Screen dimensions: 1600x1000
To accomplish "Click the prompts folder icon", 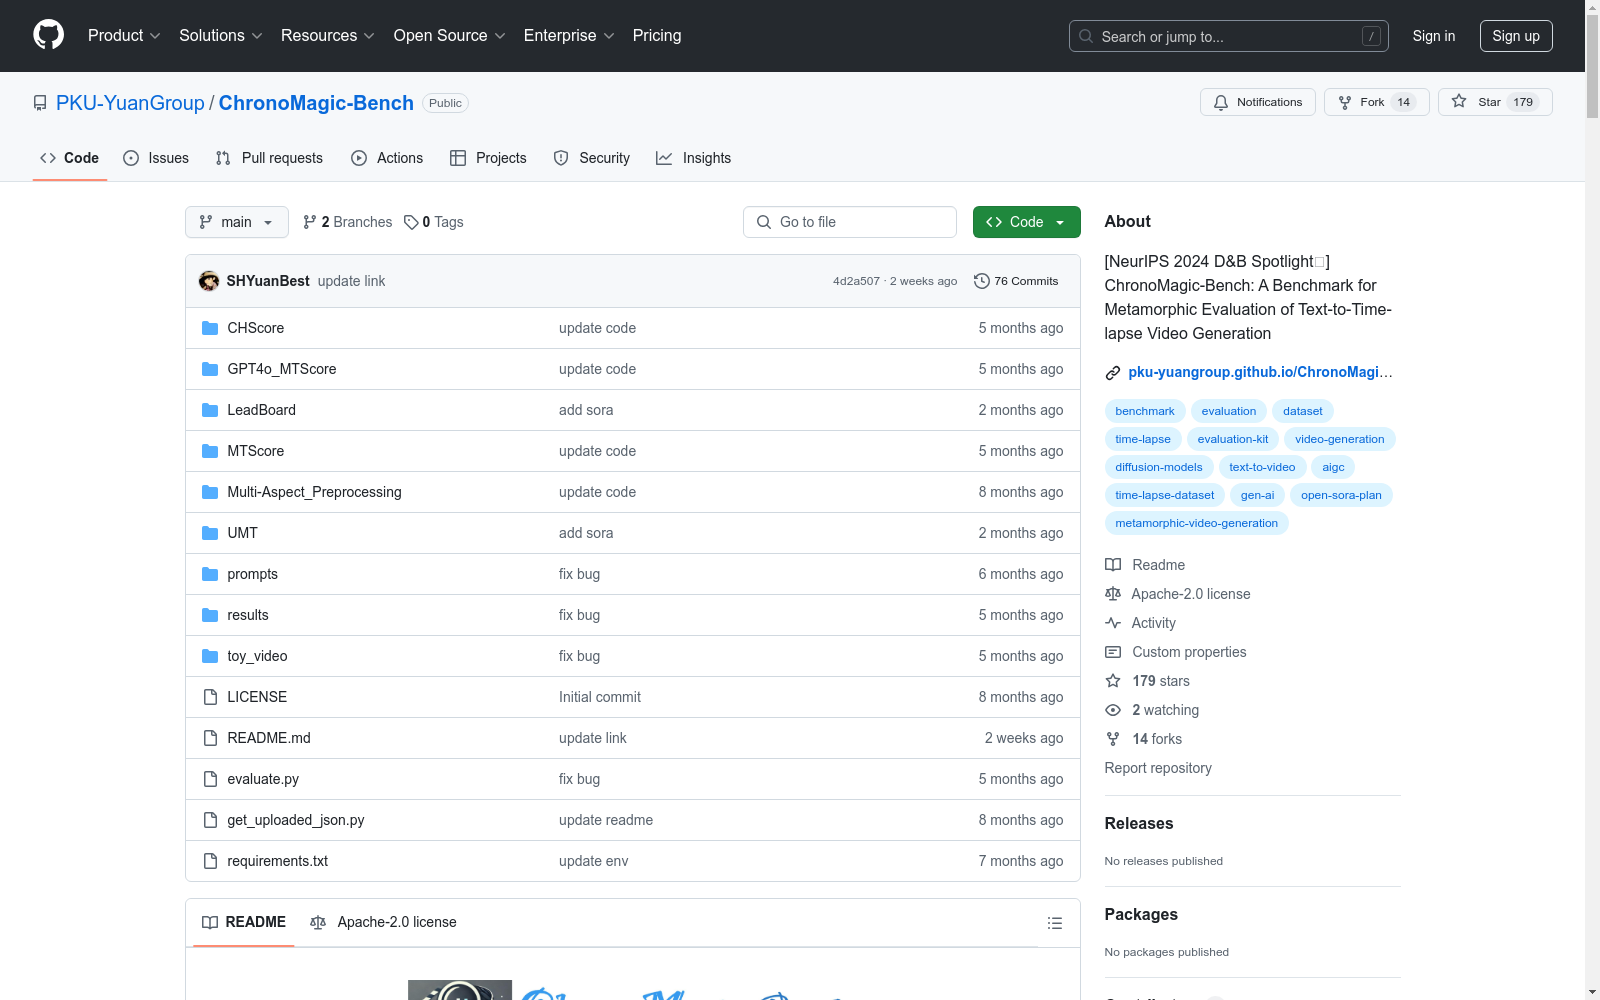I will click(x=210, y=574).
